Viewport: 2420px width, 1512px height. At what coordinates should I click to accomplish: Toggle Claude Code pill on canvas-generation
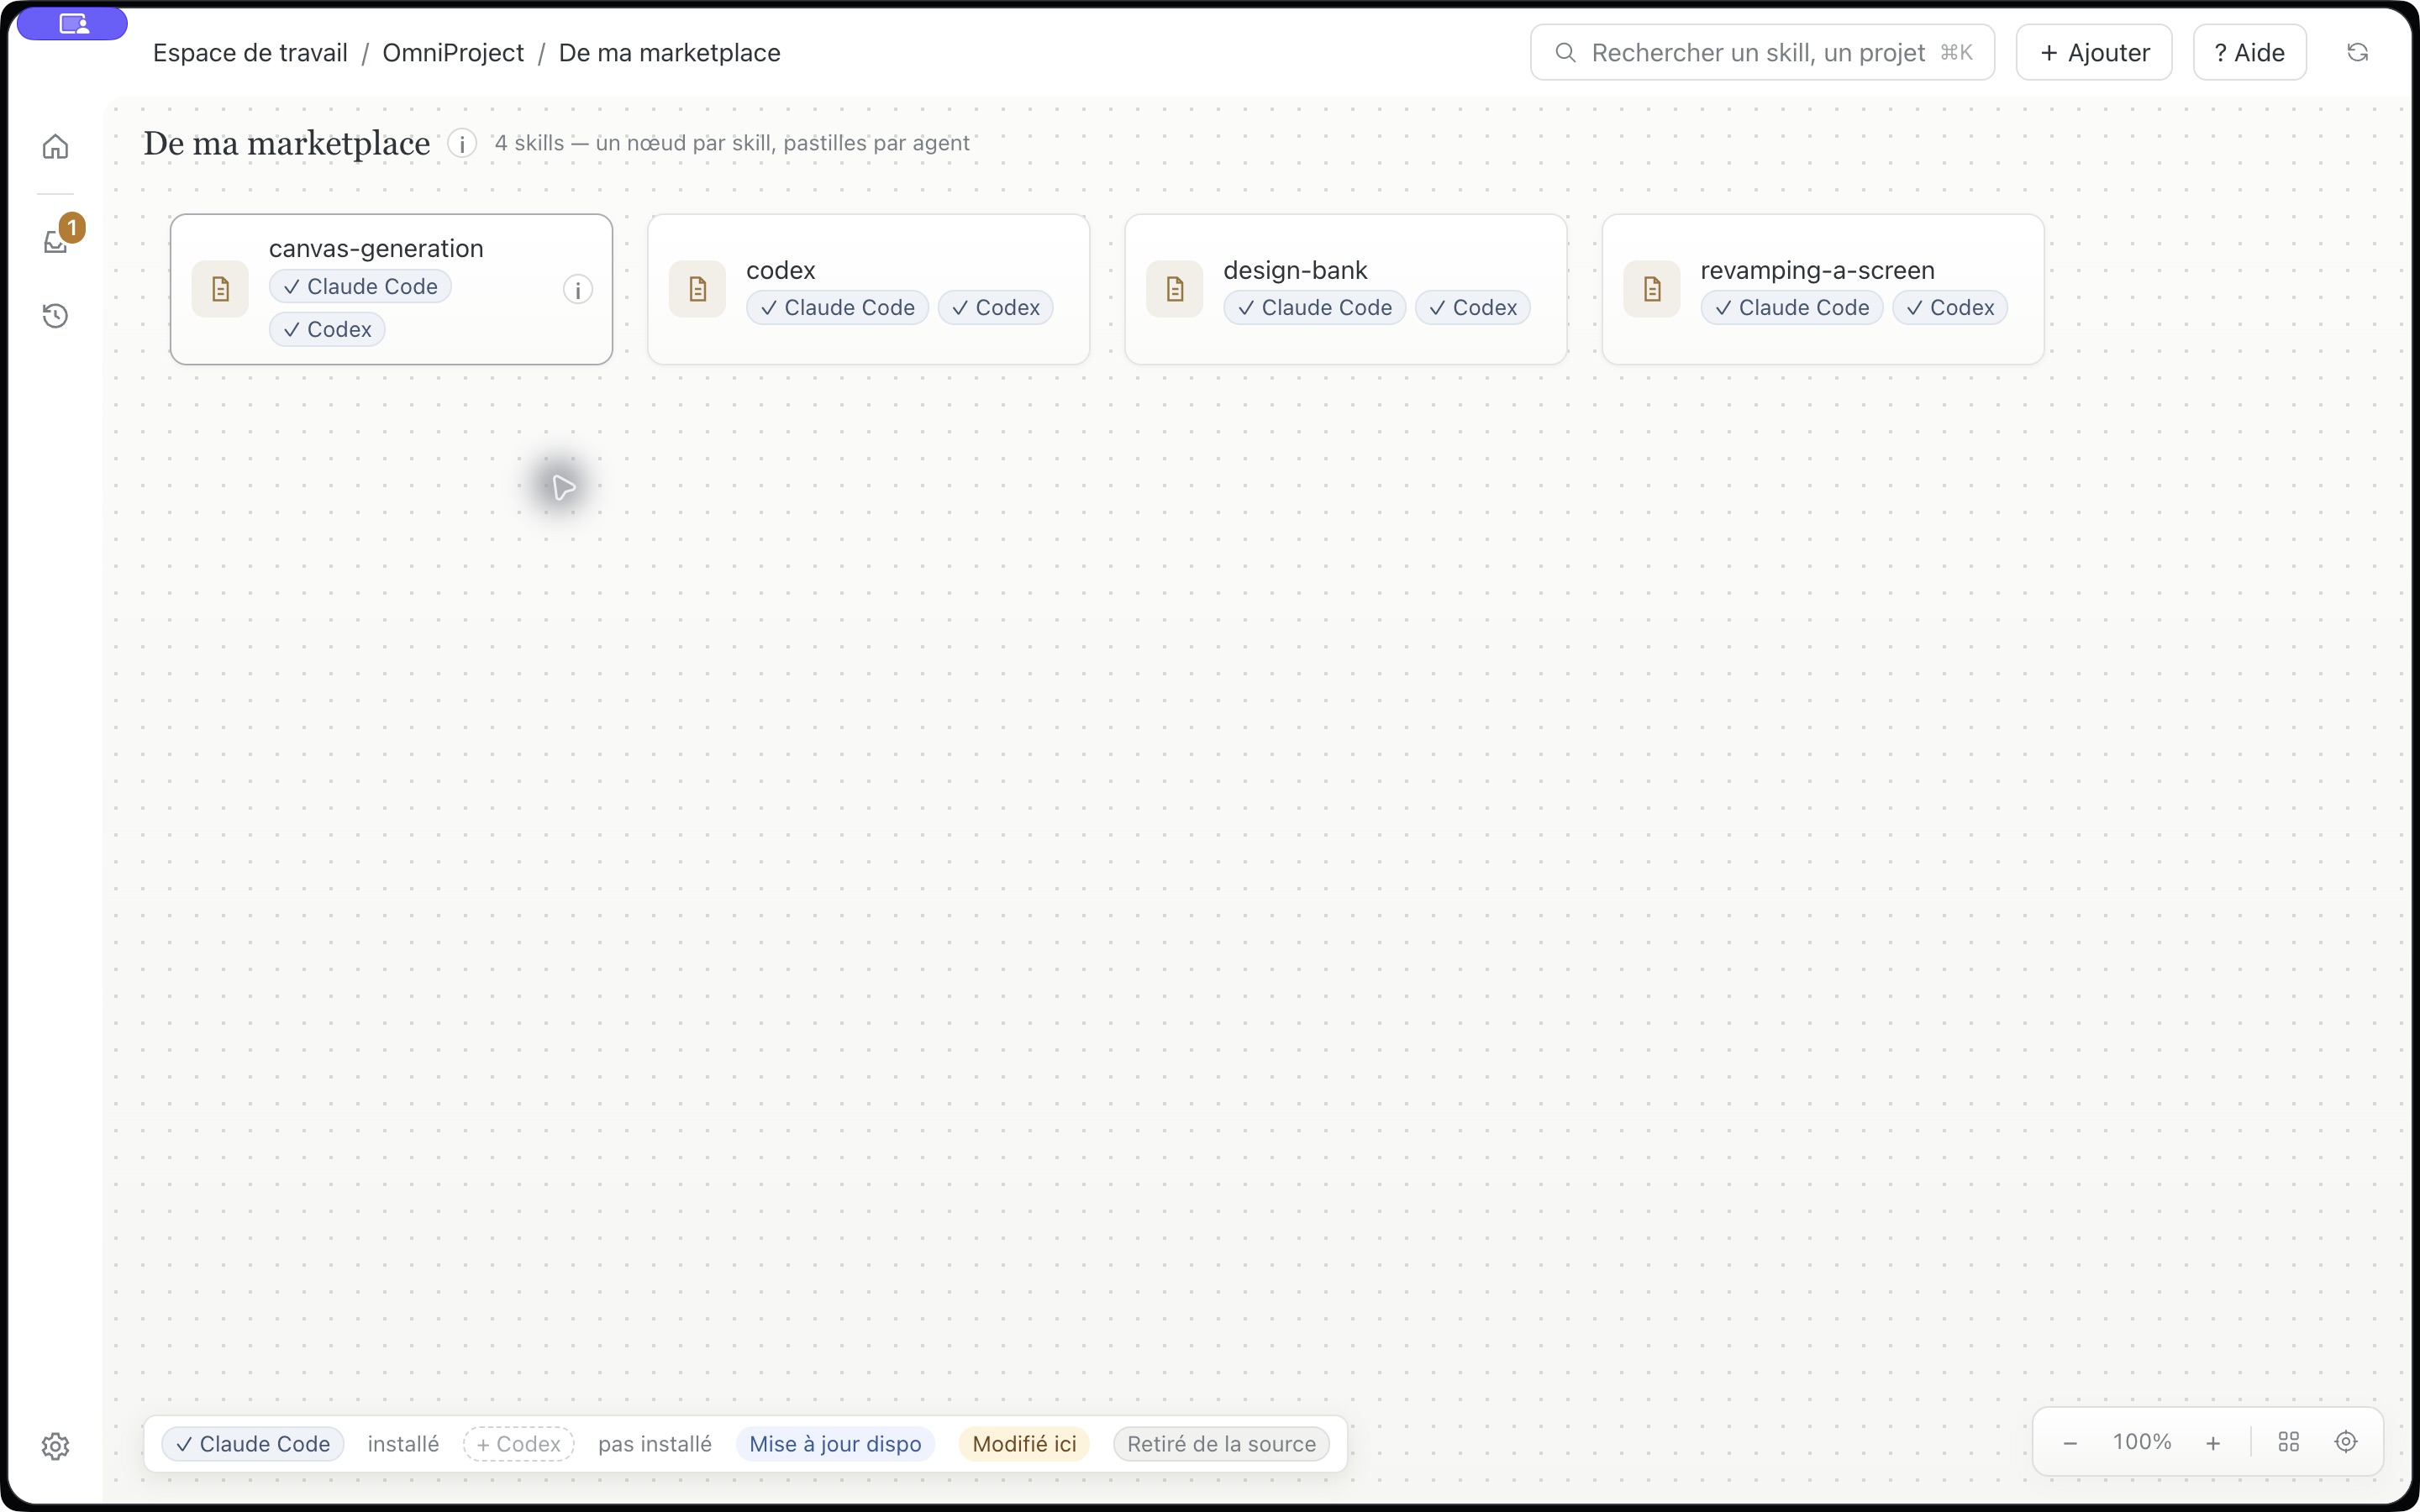tap(360, 287)
